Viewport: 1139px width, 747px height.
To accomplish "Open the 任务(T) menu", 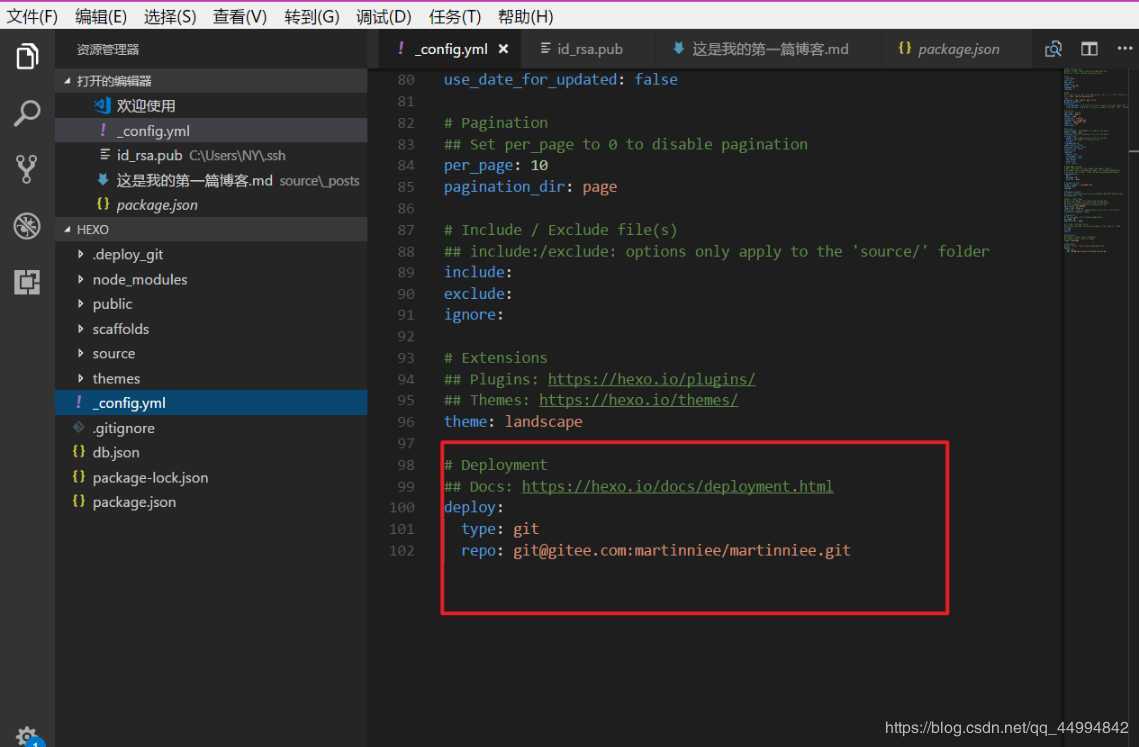I will coord(454,16).
